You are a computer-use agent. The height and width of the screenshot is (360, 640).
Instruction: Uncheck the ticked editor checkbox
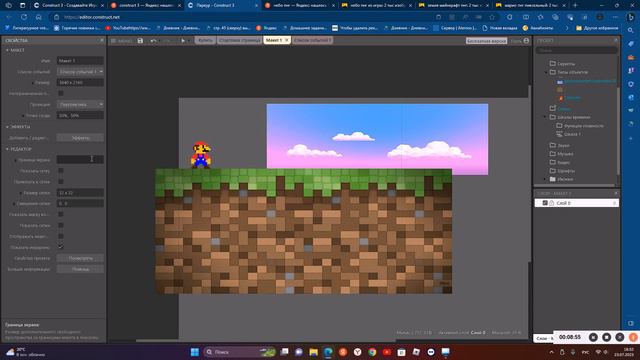(61, 247)
